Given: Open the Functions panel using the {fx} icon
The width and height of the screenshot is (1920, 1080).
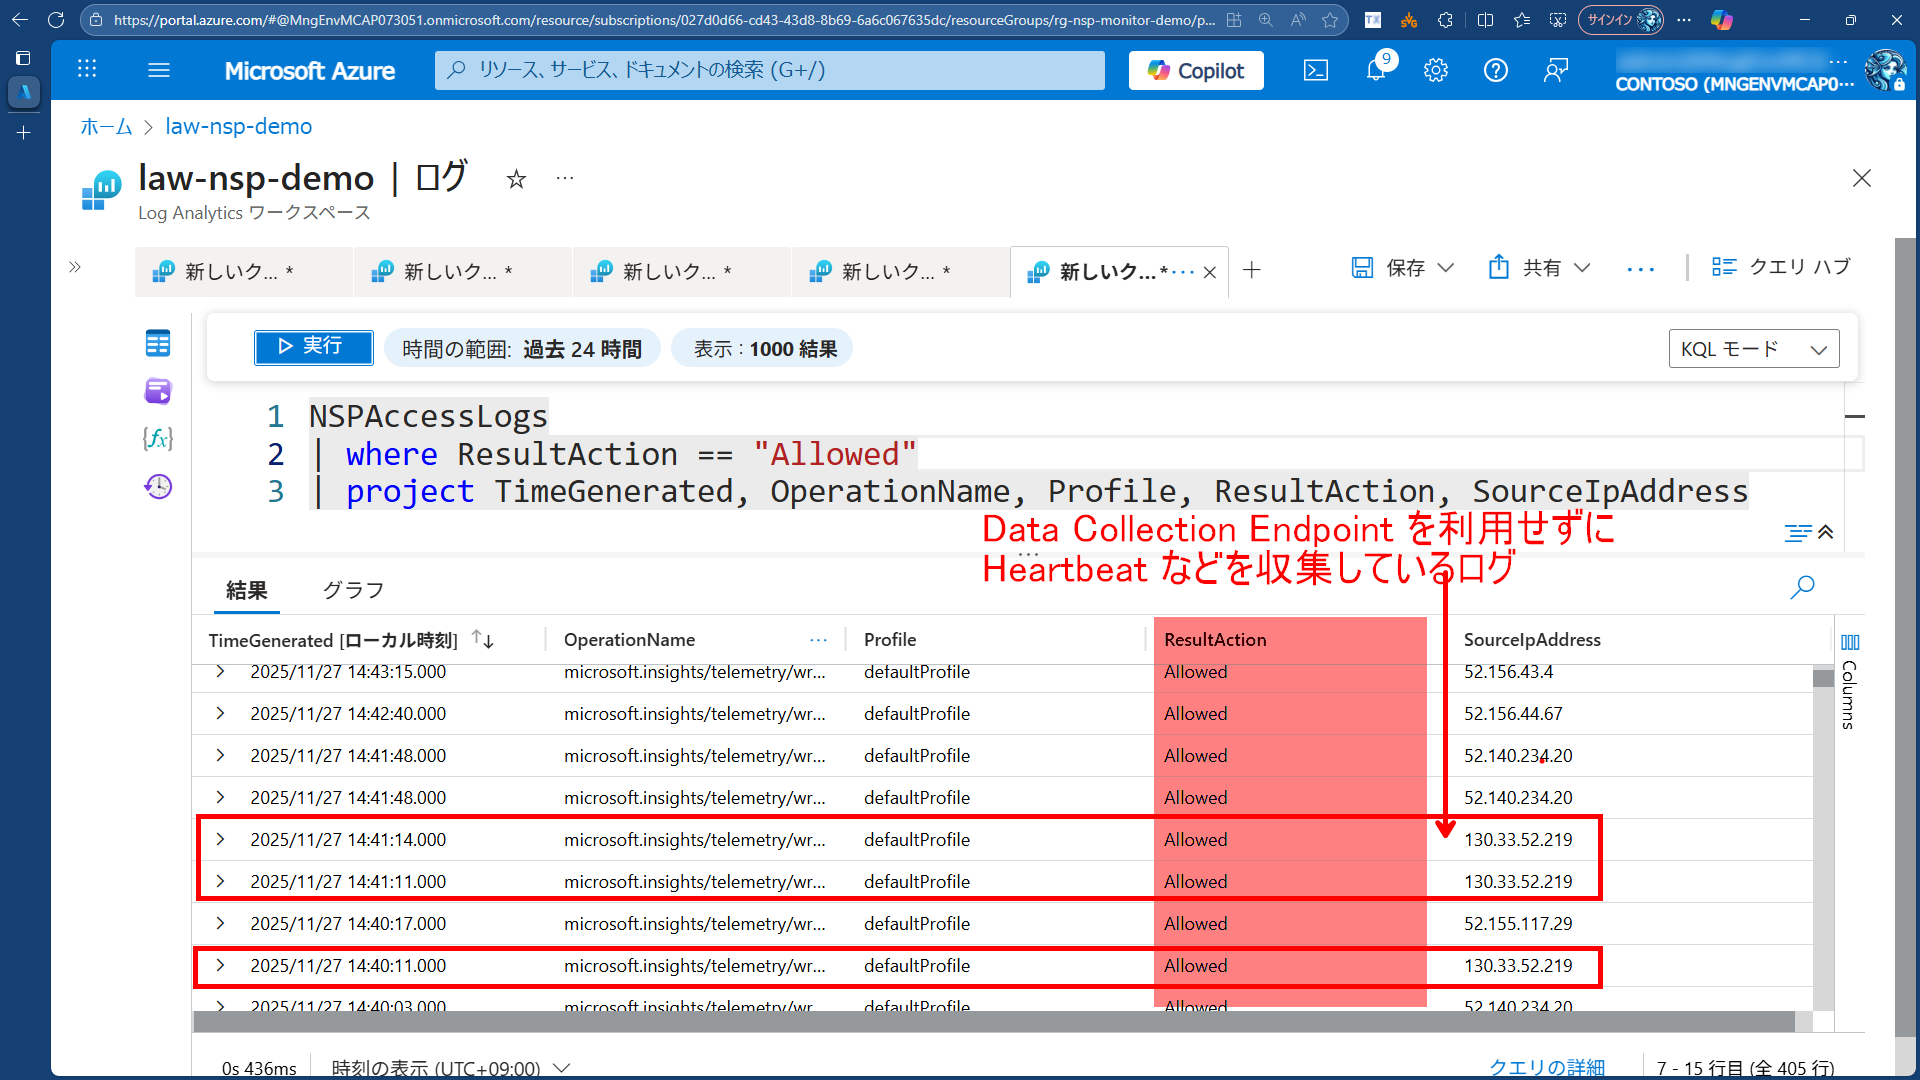Looking at the screenshot, I should [158, 438].
